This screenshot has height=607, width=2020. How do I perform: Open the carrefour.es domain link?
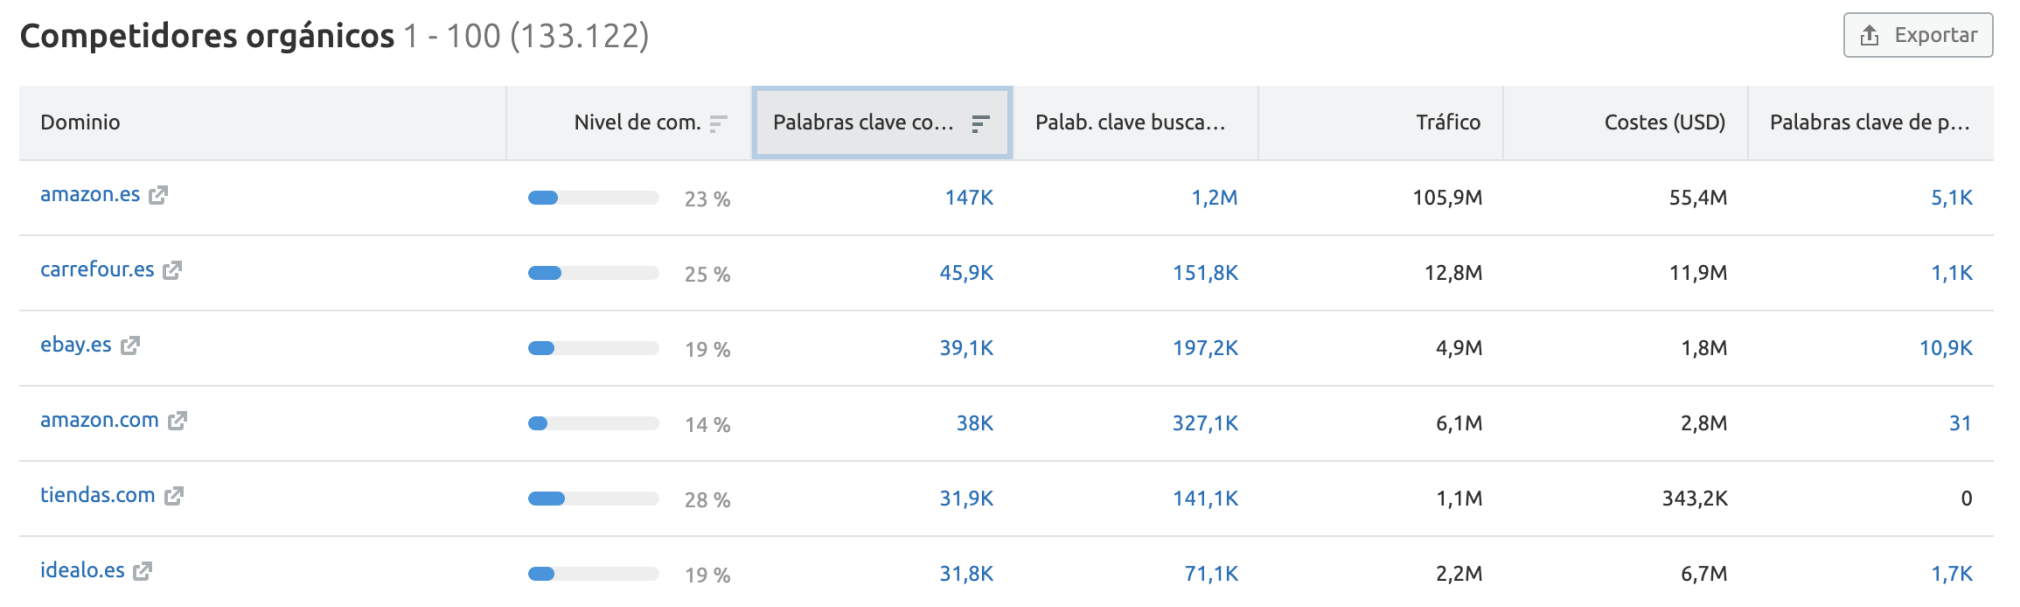pos(97,270)
